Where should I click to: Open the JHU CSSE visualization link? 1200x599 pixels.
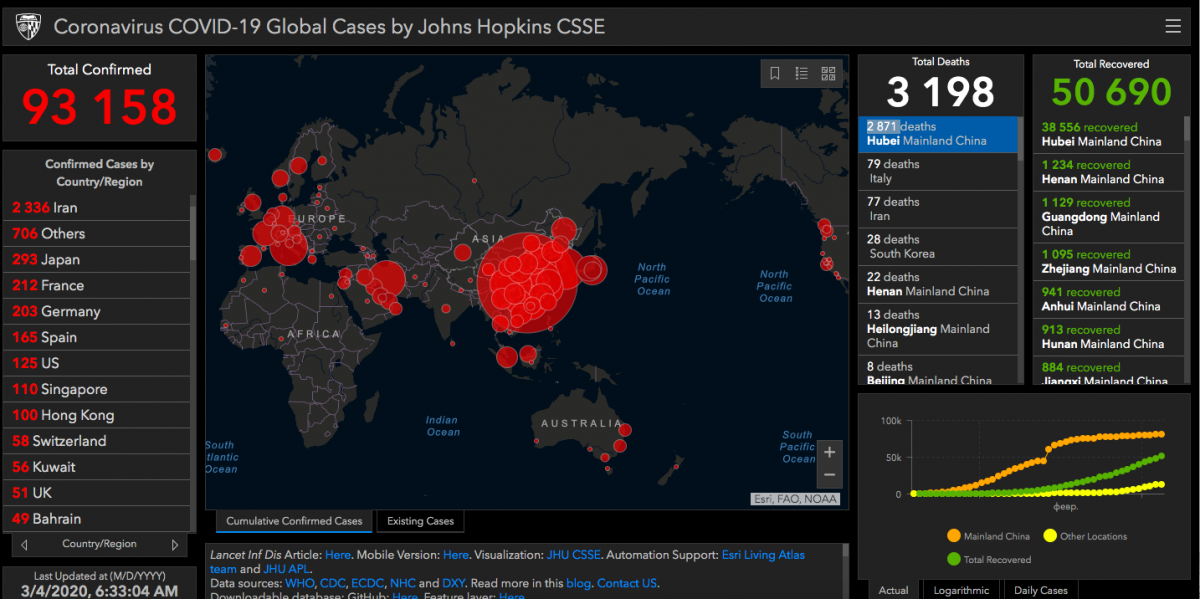pos(573,554)
